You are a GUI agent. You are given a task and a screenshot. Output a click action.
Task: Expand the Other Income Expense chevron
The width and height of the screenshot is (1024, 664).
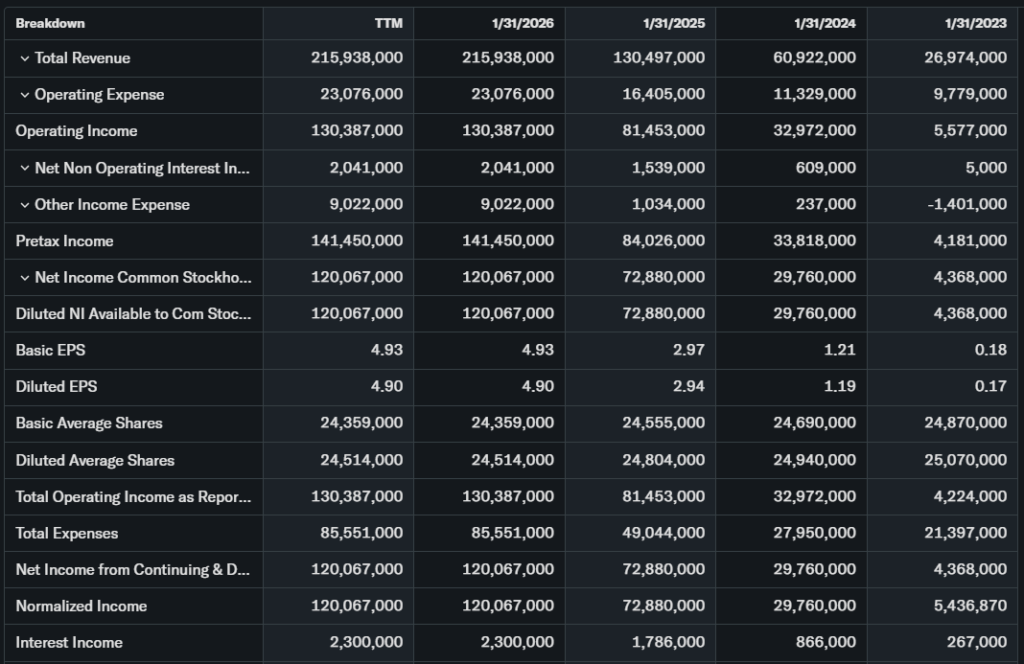(x=25, y=205)
